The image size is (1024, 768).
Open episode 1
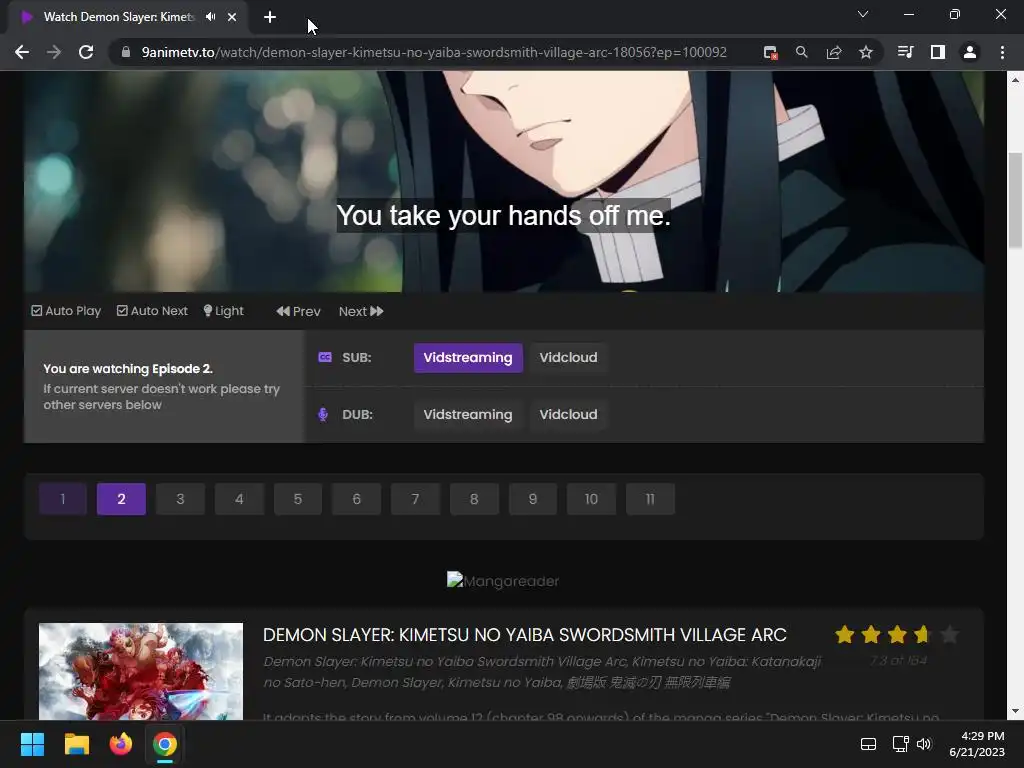coord(63,499)
